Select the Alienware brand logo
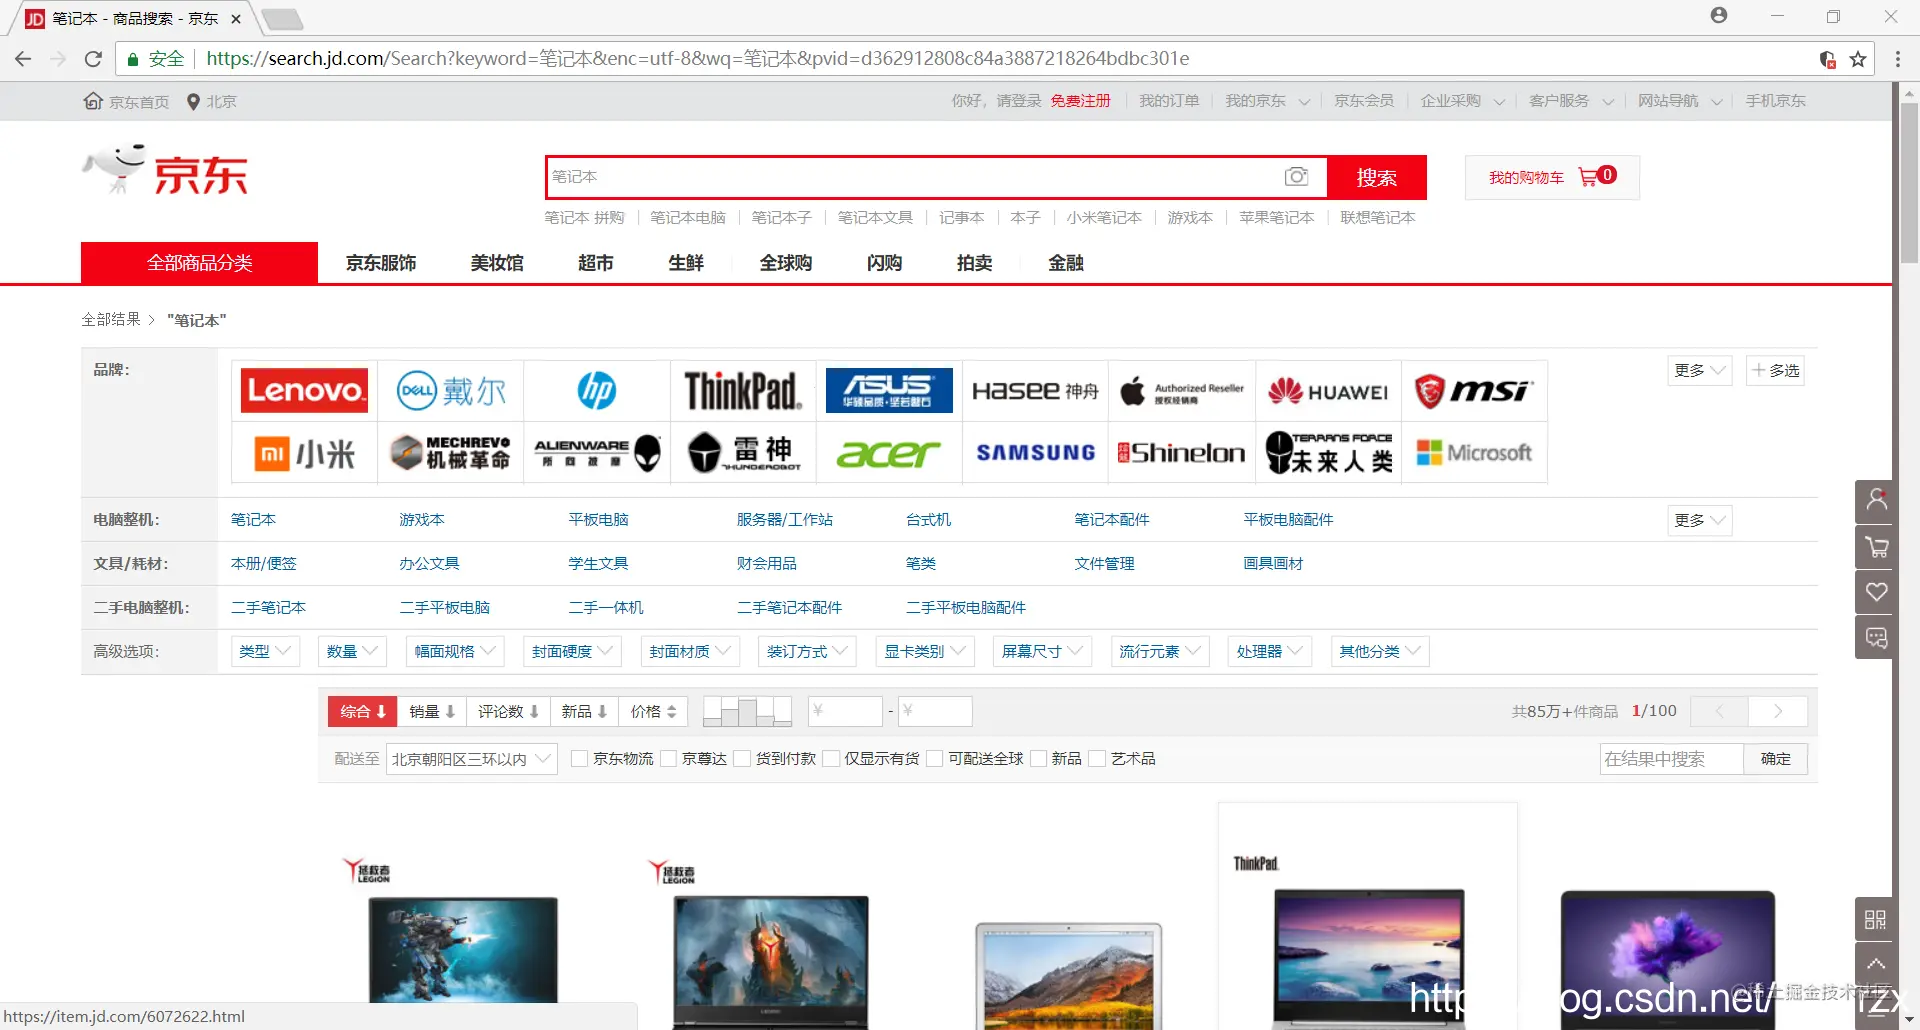The image size is (1920, 1030). (597, 453)
